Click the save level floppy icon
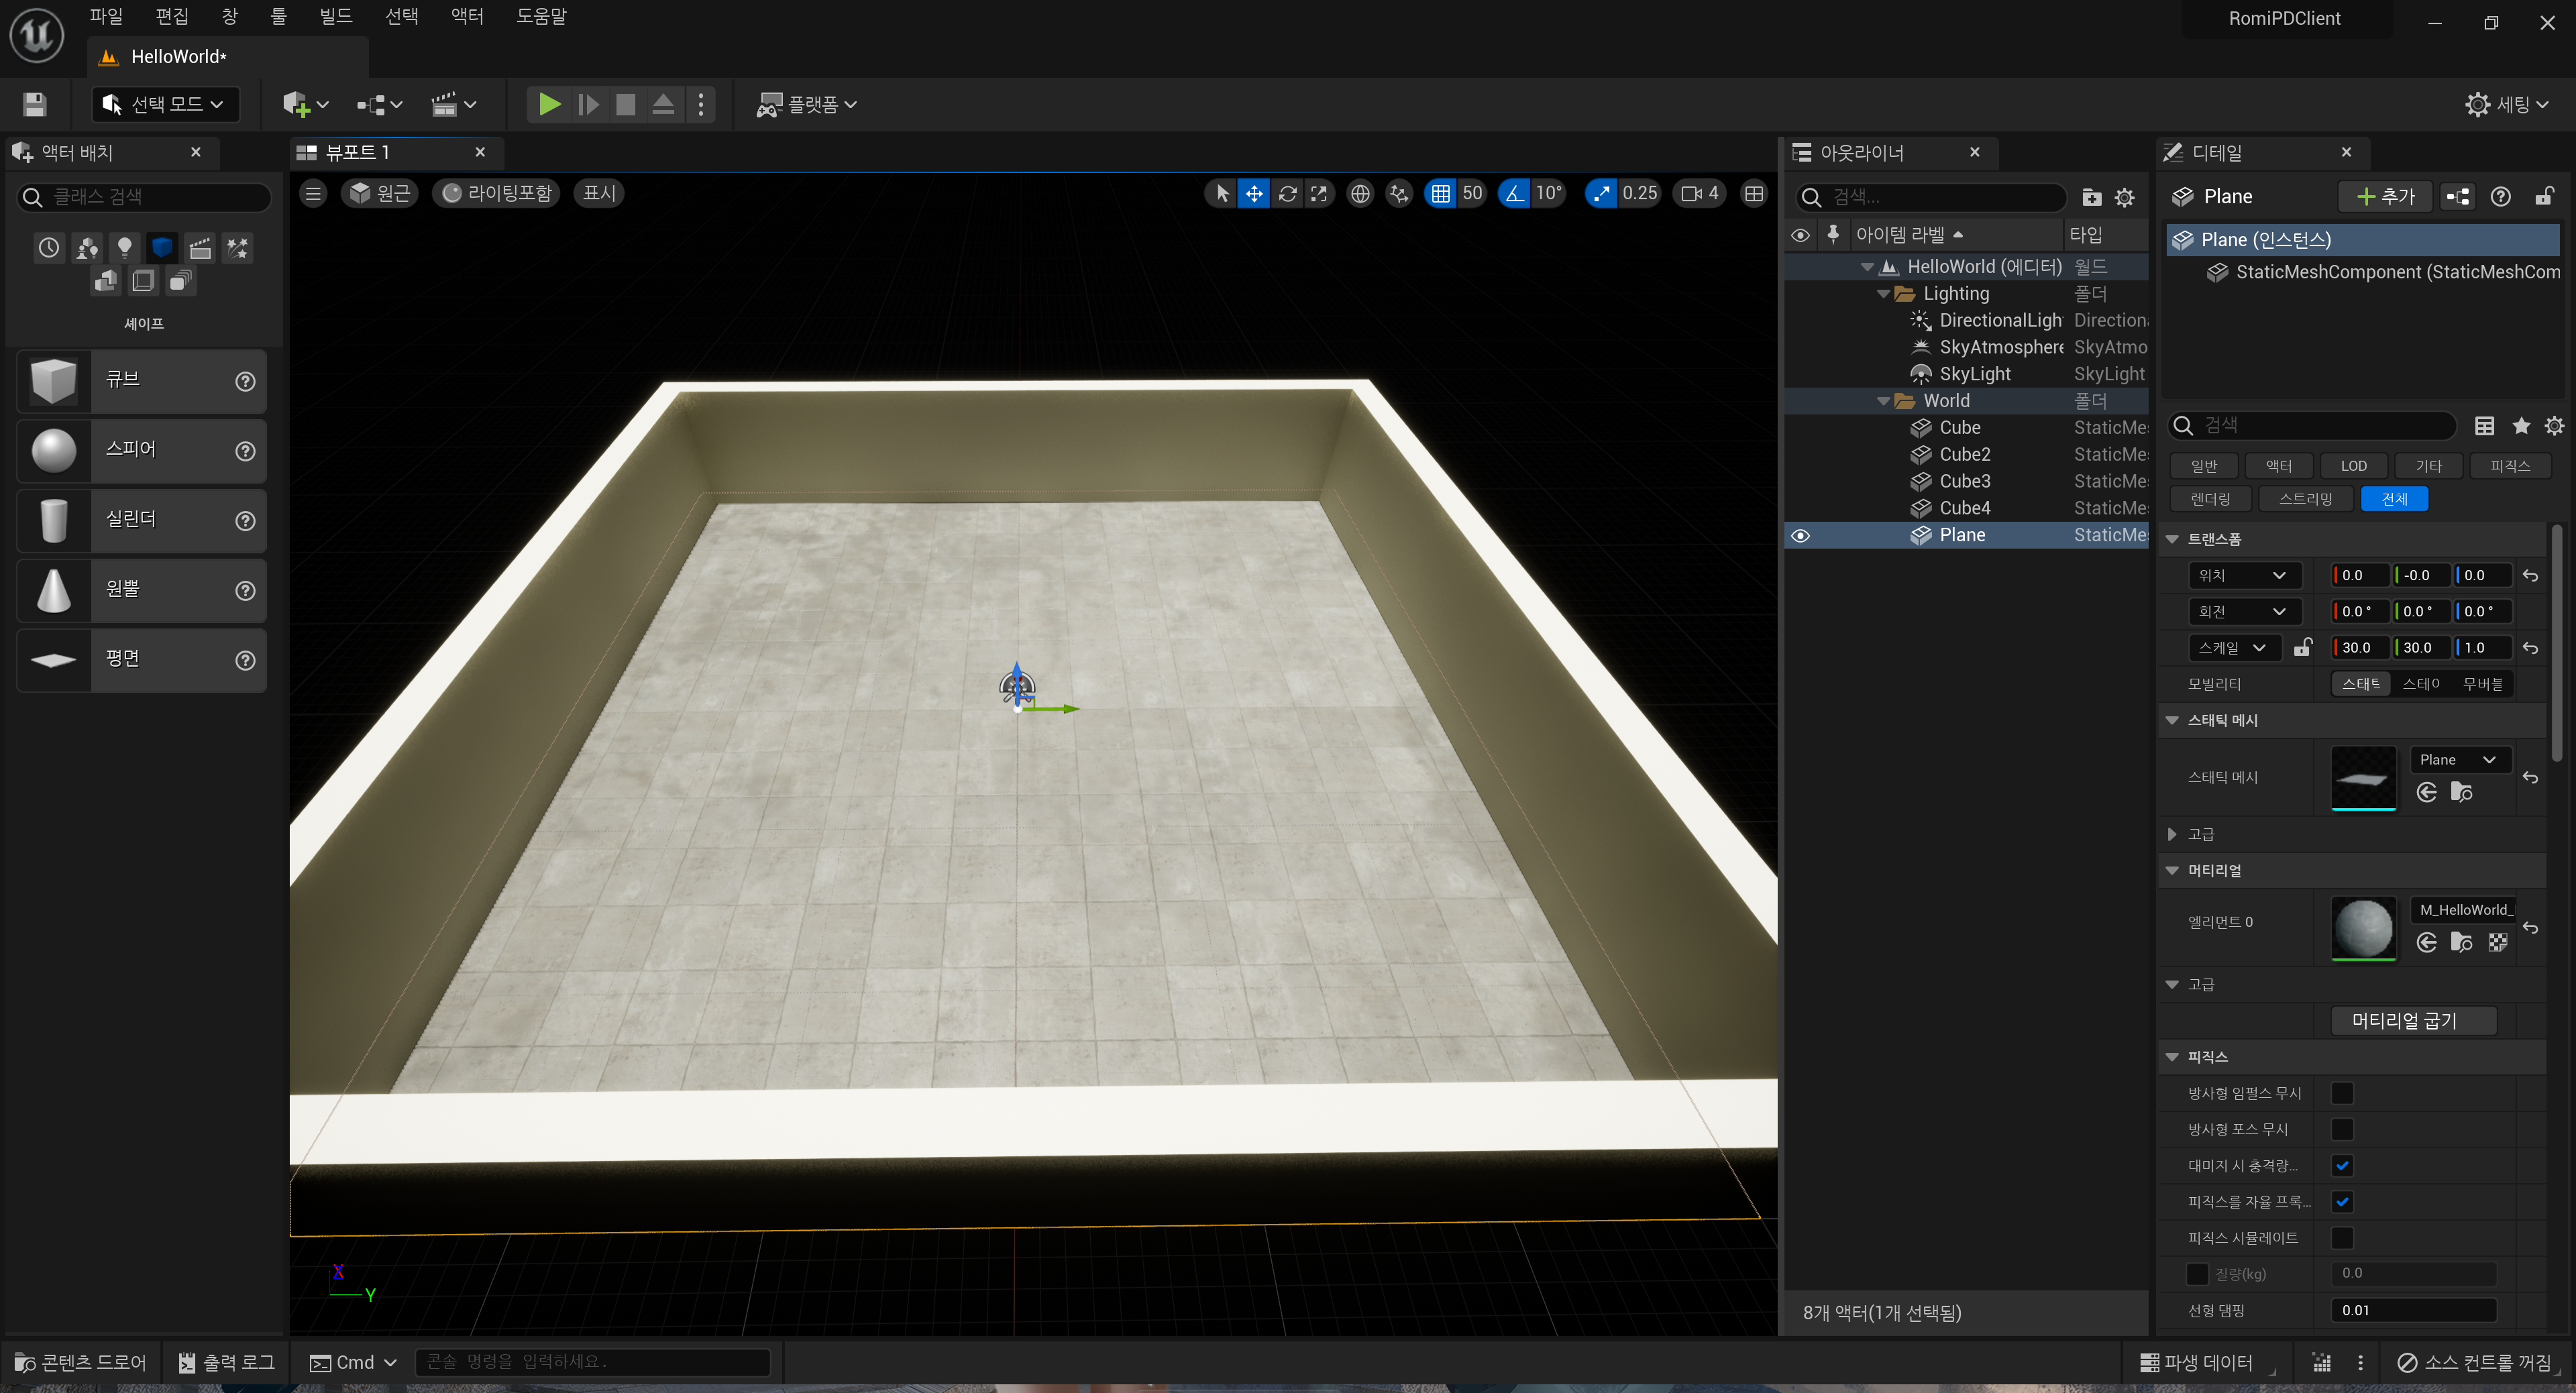Viewport: 2576px width, 1393px height. click(x=35, y=104)
